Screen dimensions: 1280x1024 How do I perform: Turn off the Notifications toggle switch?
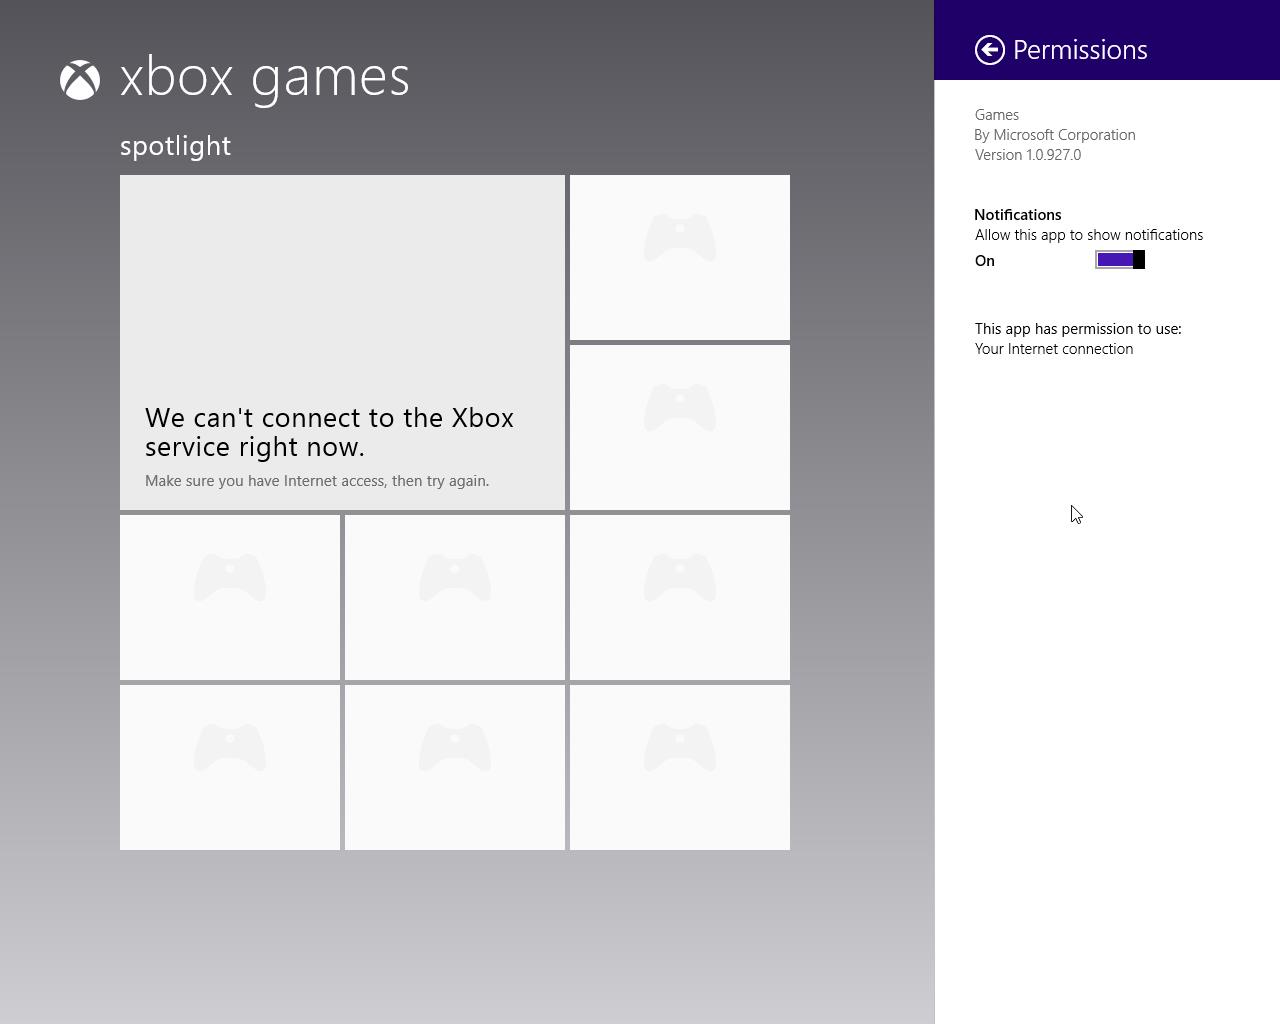point(1120,260)
